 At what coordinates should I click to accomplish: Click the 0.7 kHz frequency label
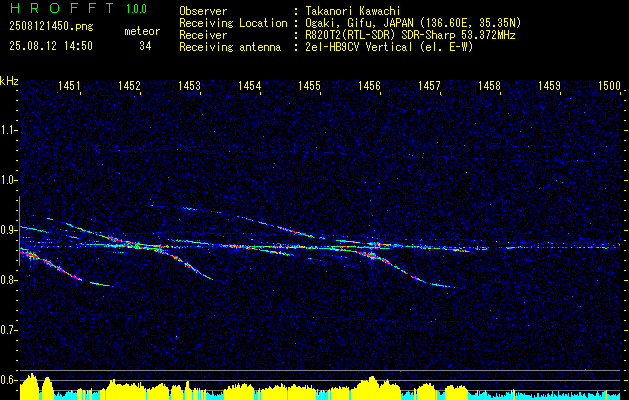pyautogui.click(x=9, y=330)
